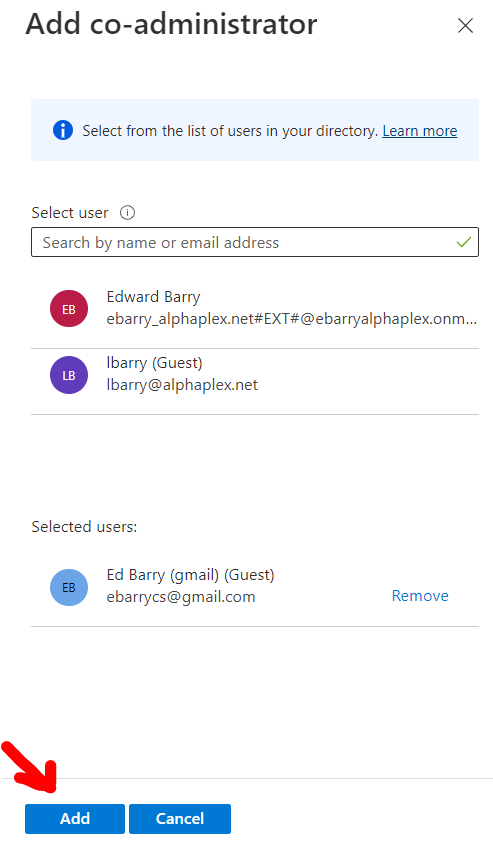493x848 pixels.
Task: Click the light blue EB avatar
Action: point(69,587)
